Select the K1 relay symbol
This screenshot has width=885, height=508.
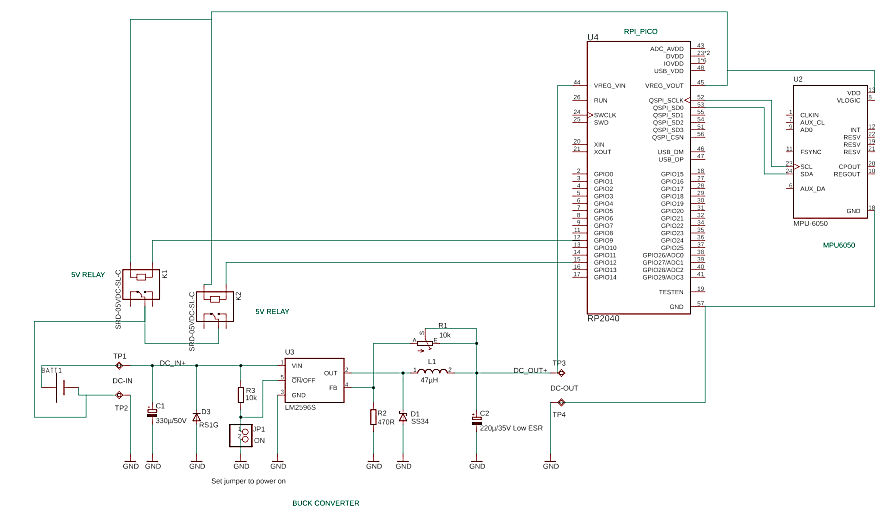141,284
